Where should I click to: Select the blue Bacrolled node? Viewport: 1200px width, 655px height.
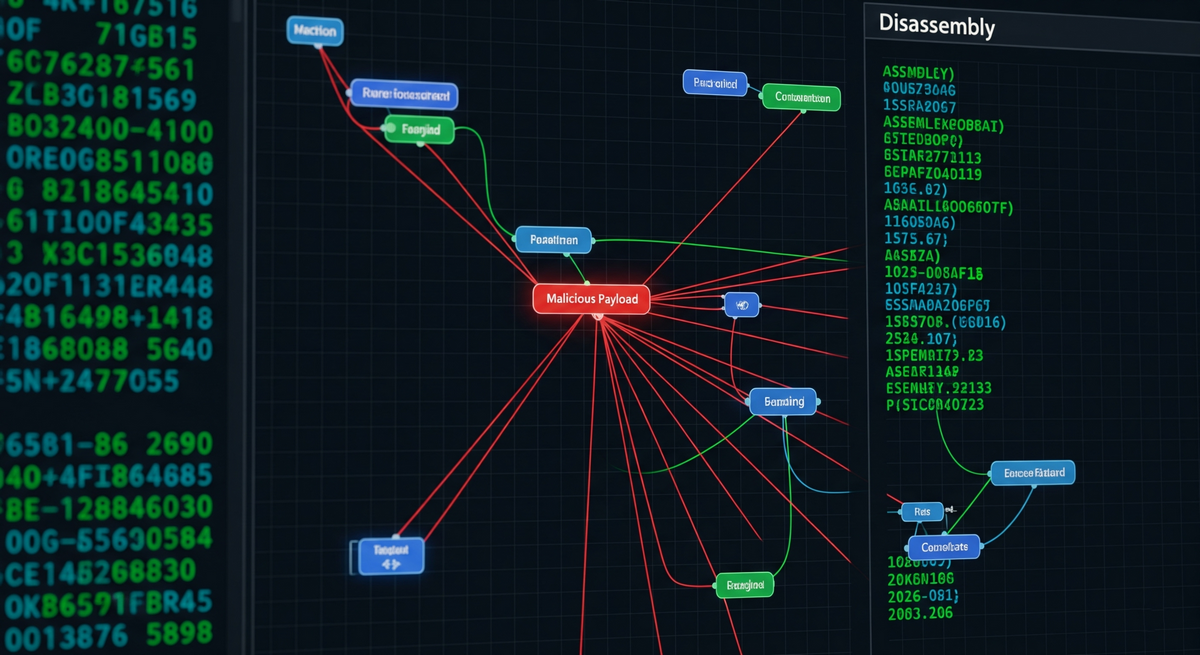pyautogui.click(x=715, y=83)
